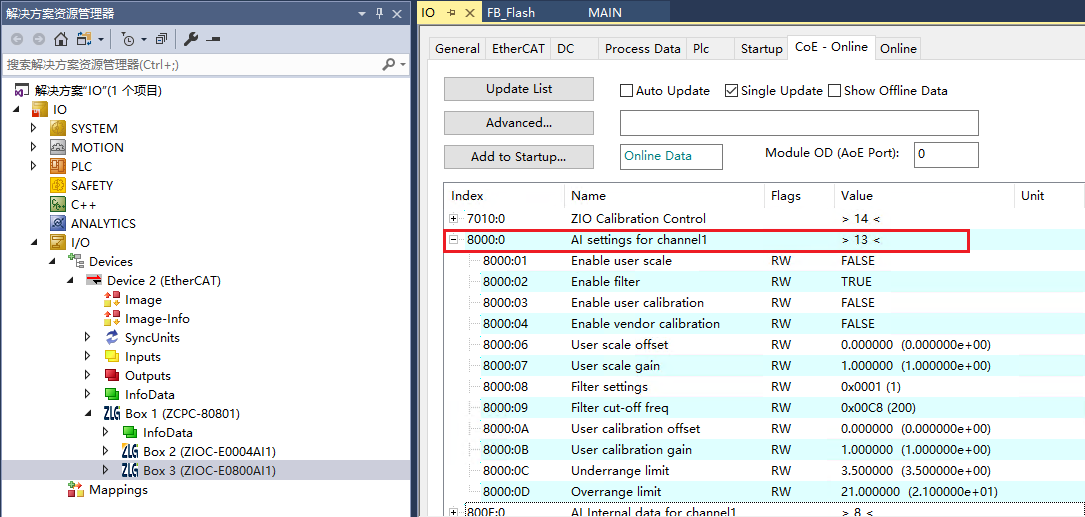Select the Enable filter TRUE value
The width and height of the screenshot is (1085, 517).
(x=856, y=282)
